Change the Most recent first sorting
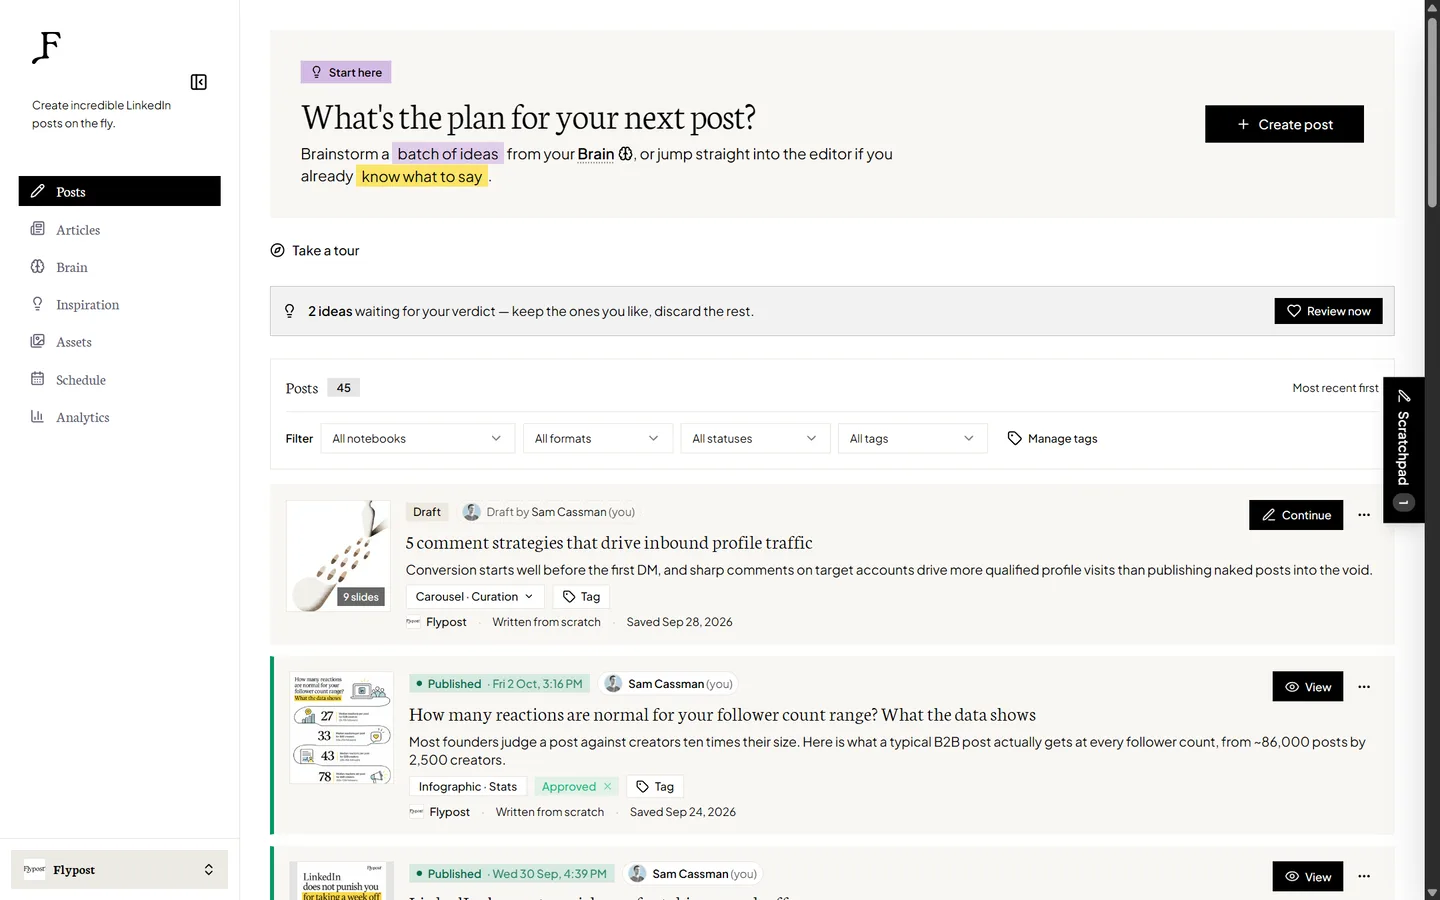The height and width of the screenshot is (900, 1440). 1335,388
